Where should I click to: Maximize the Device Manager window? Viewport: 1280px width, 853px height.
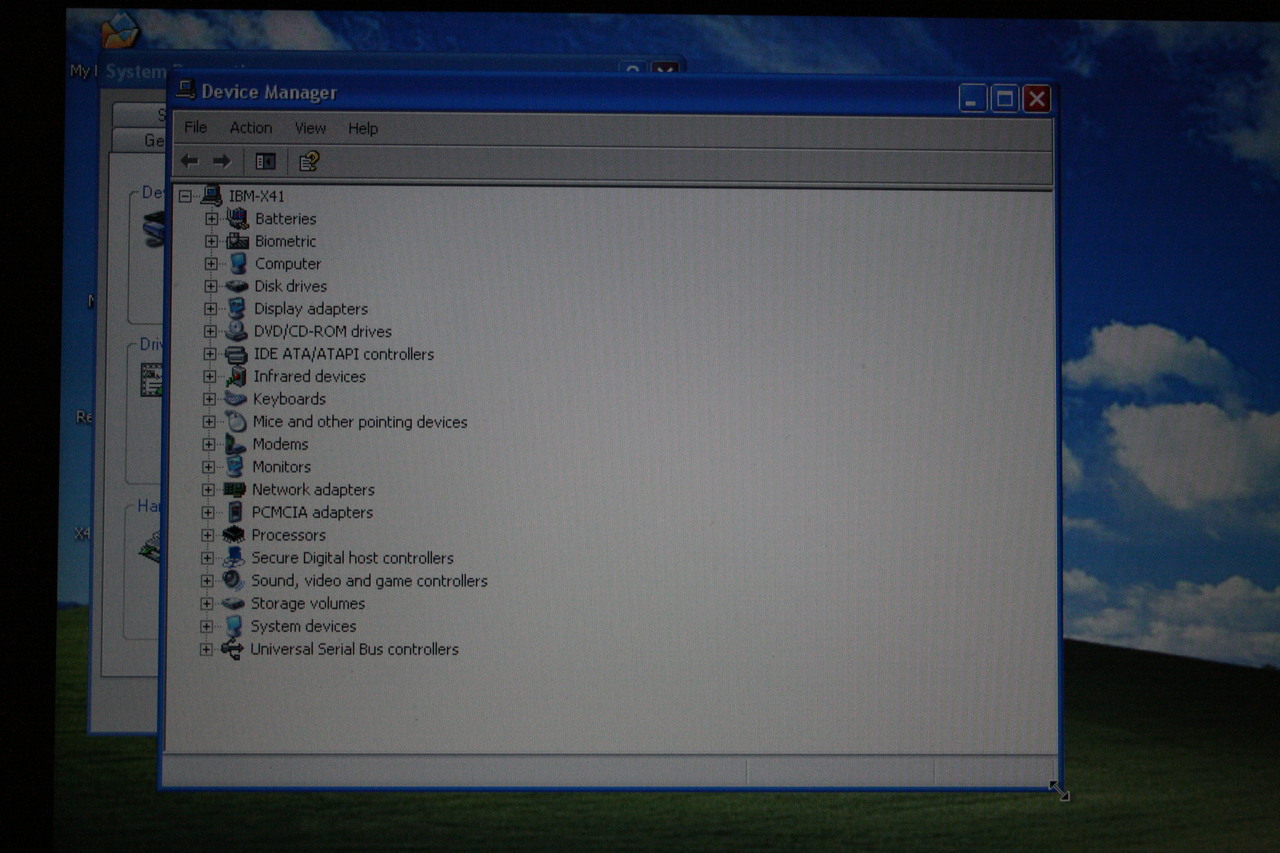pos(1005,98)
